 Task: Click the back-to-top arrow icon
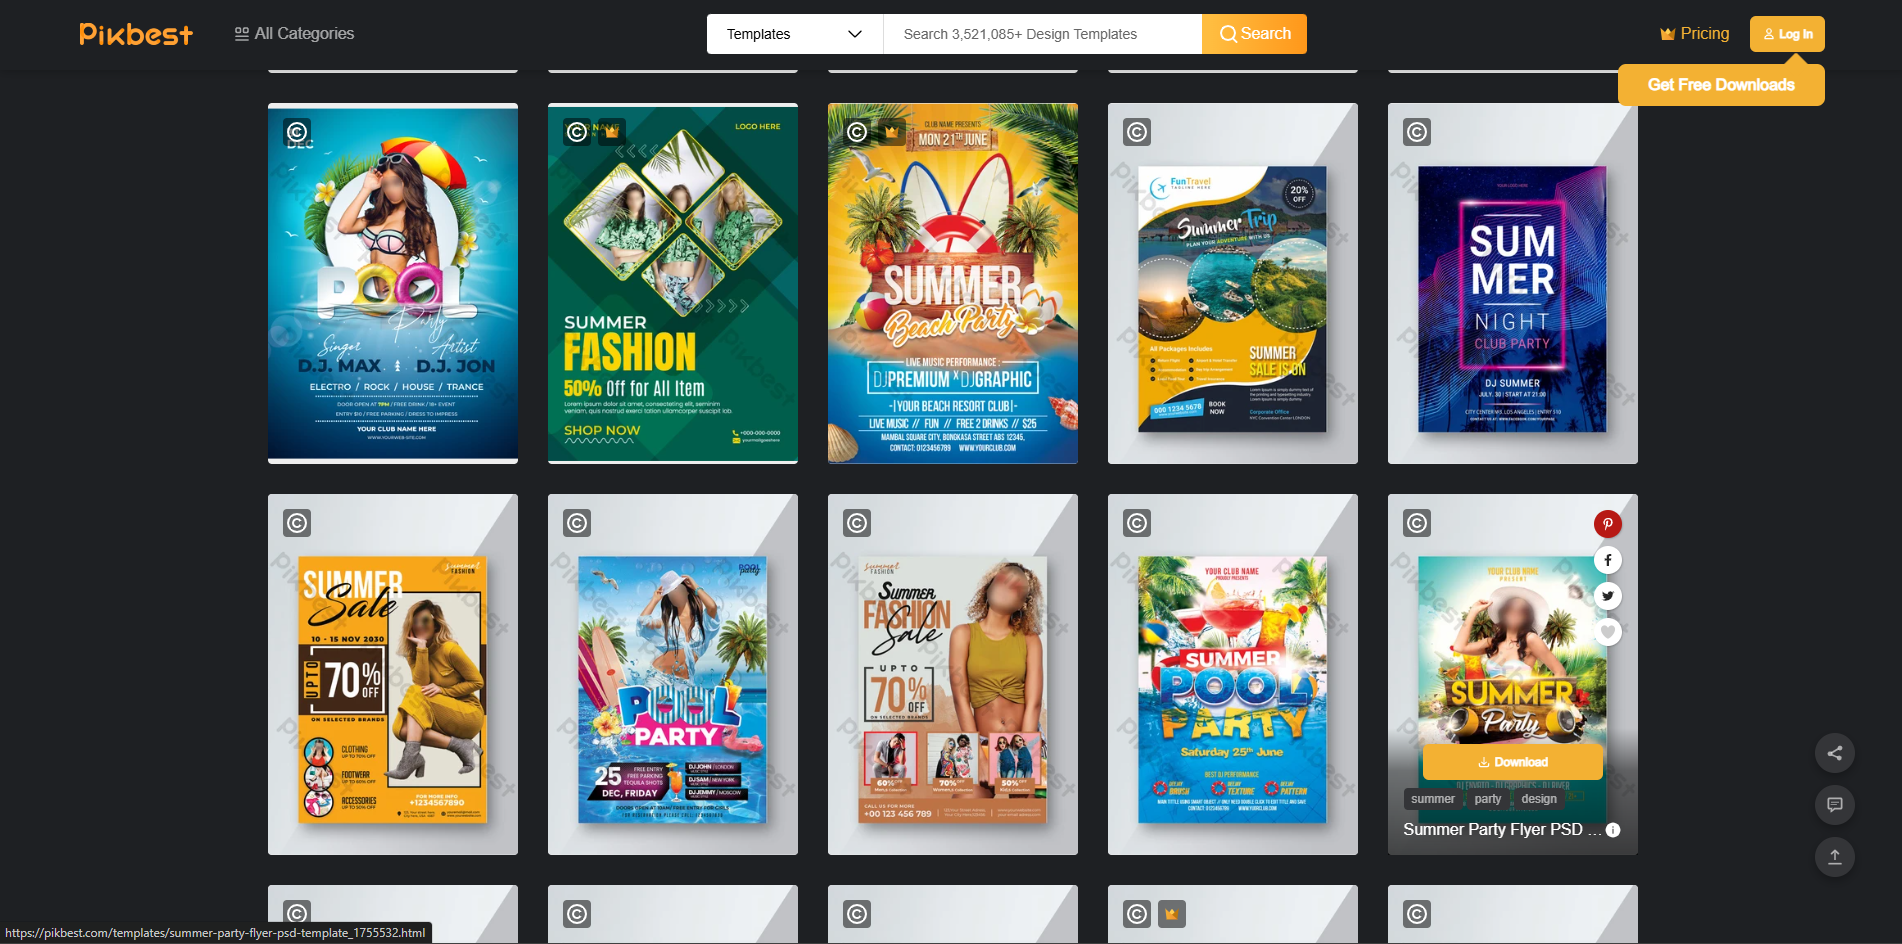[1835, 857]
